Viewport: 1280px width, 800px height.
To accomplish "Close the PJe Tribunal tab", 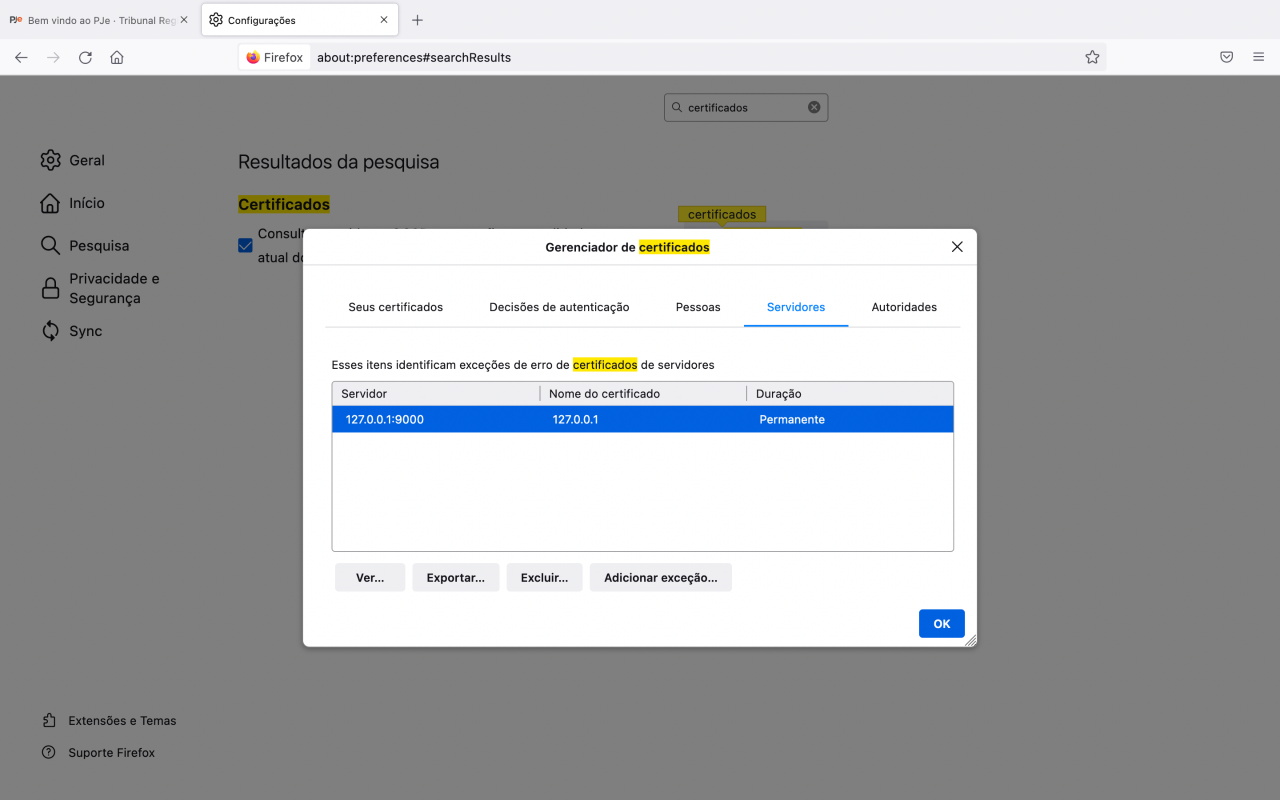I will tap(183, 20).
